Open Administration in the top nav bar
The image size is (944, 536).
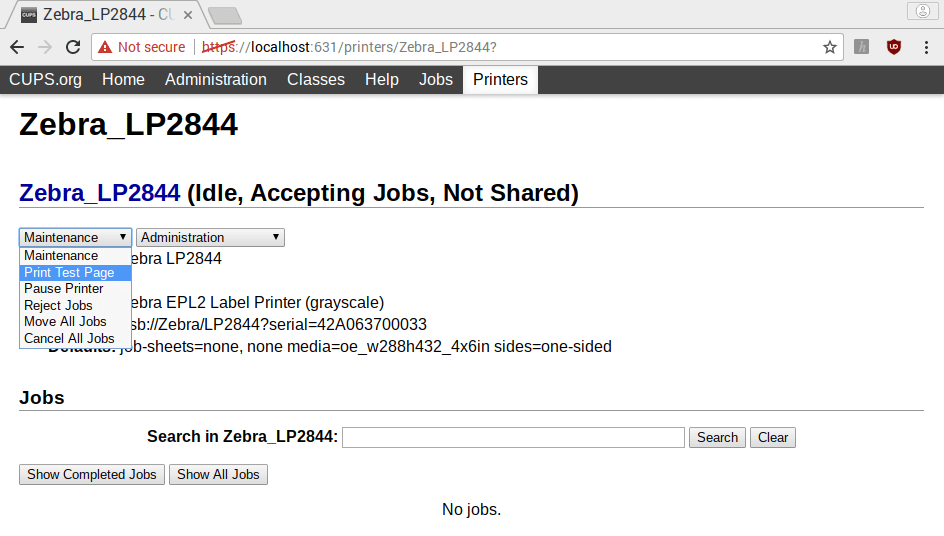(x=216, y=79)
